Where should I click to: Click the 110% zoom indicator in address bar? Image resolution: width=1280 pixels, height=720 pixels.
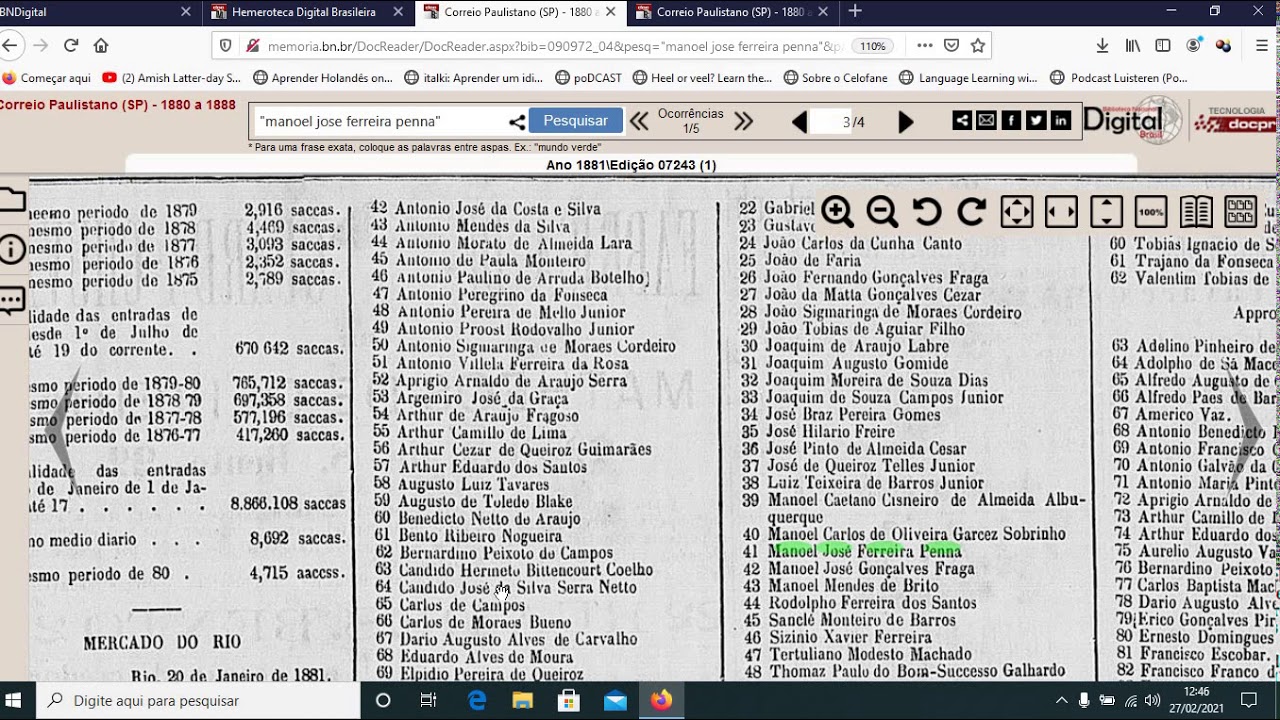point(873,46)
